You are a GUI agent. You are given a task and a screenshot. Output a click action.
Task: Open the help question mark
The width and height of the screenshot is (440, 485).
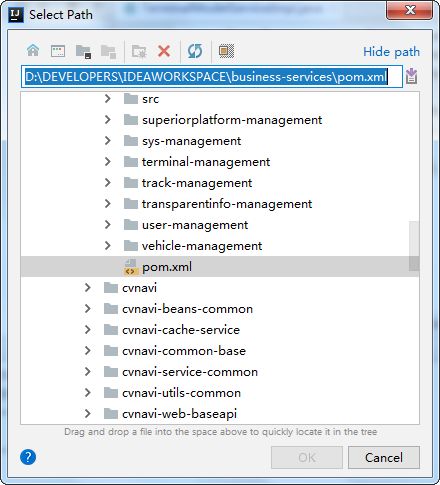point(28,457)
